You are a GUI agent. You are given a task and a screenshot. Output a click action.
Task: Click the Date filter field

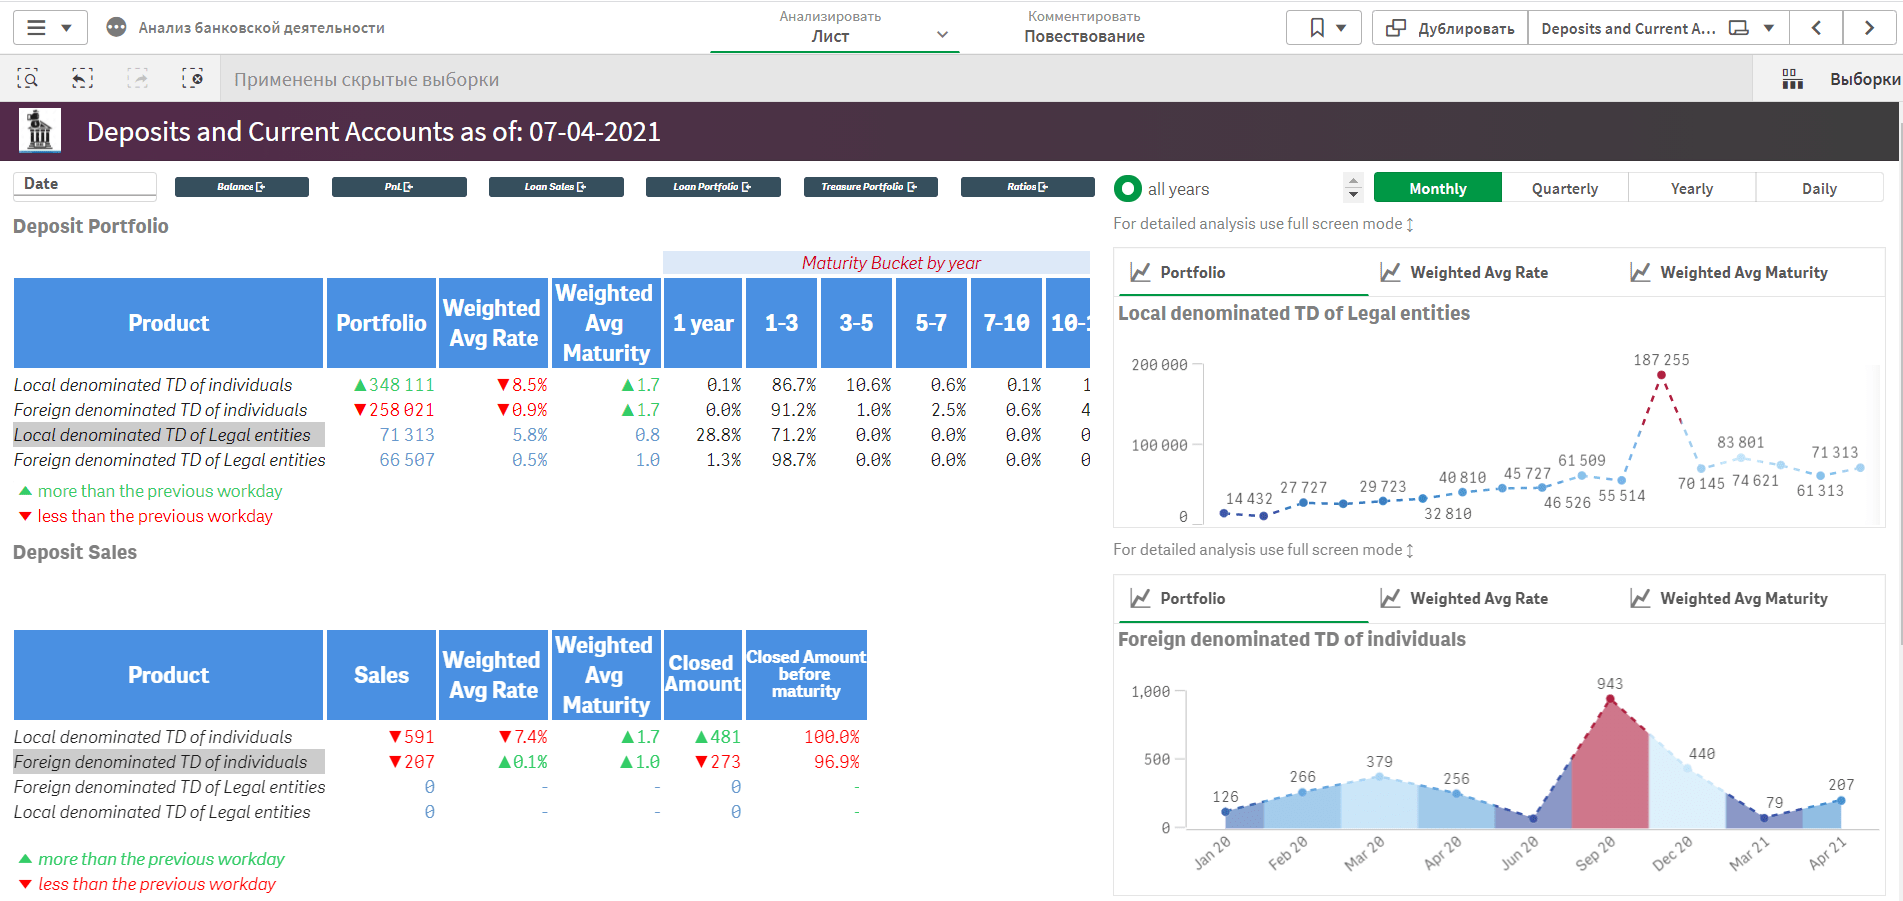[84, 185]
